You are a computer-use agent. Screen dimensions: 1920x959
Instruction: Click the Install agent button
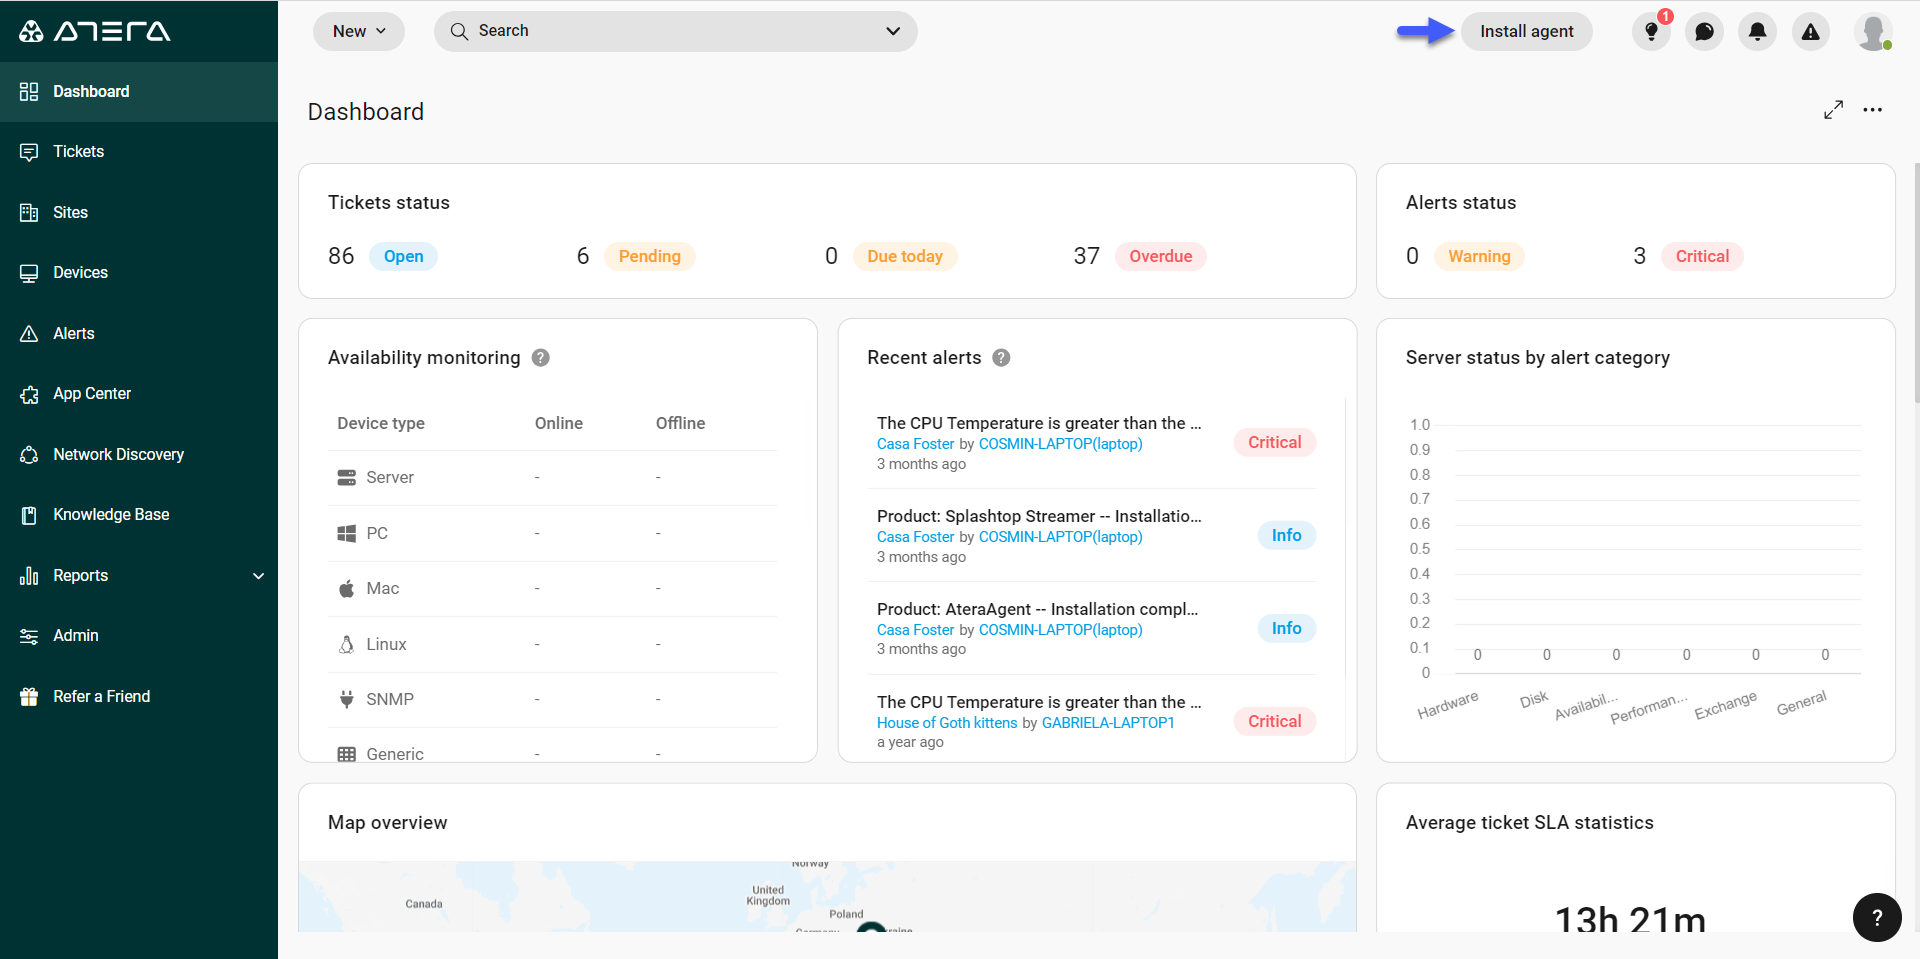(1526, 31)
